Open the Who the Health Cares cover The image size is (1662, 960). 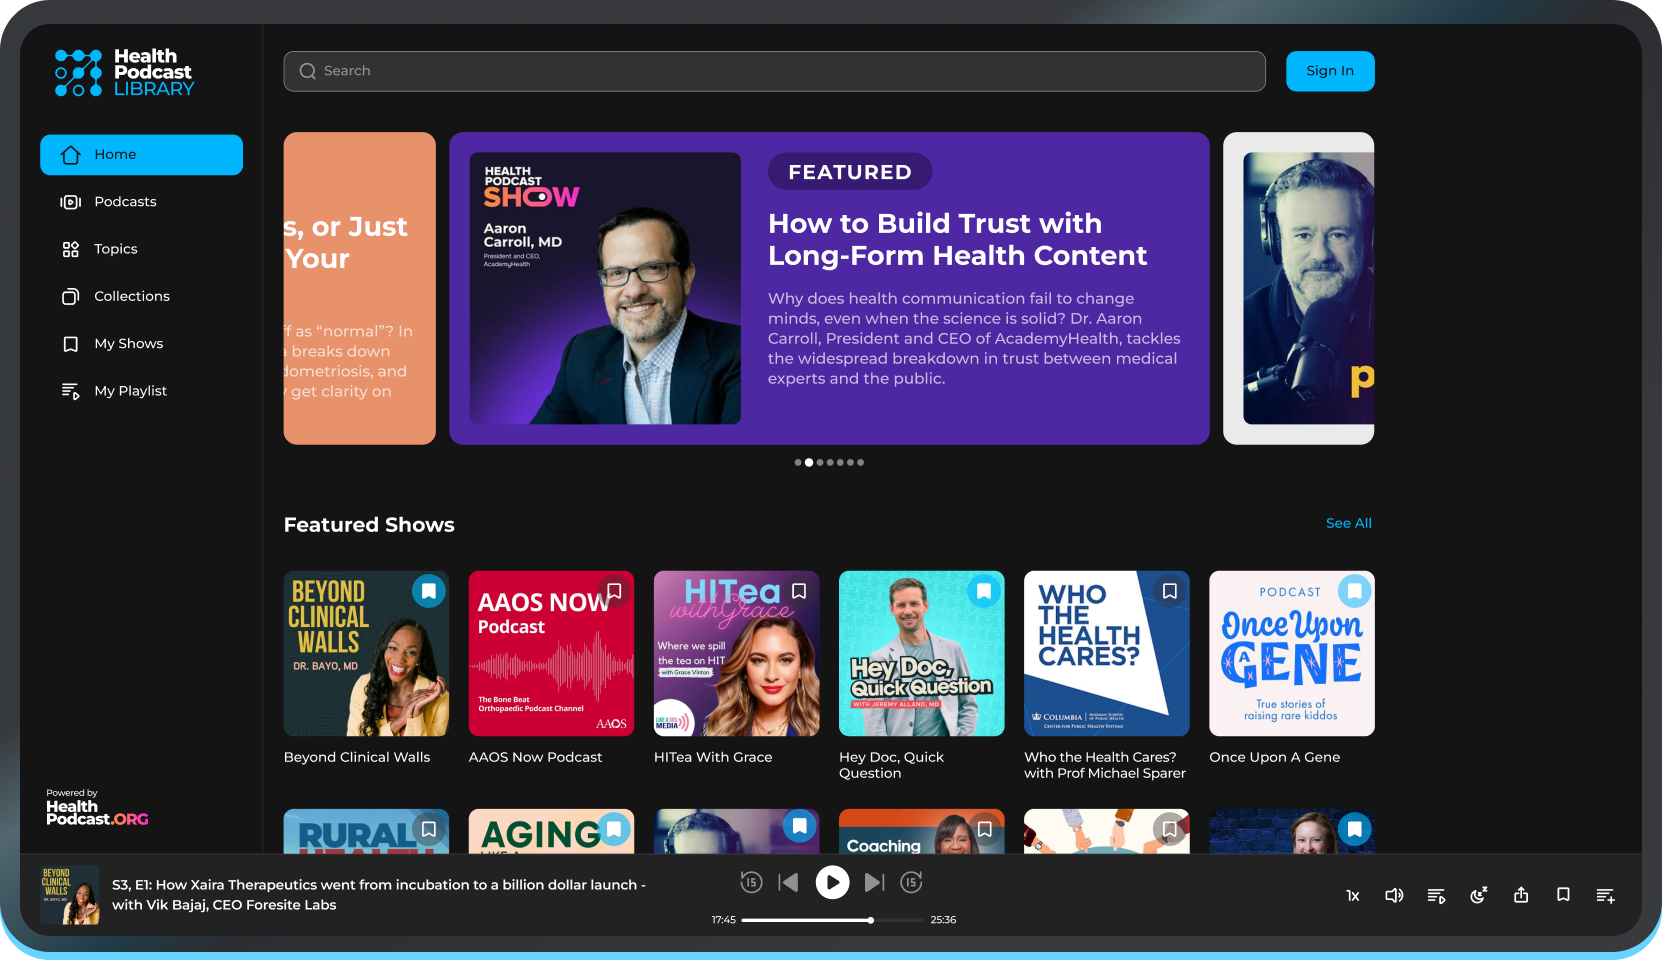(x=1107, y=654)
